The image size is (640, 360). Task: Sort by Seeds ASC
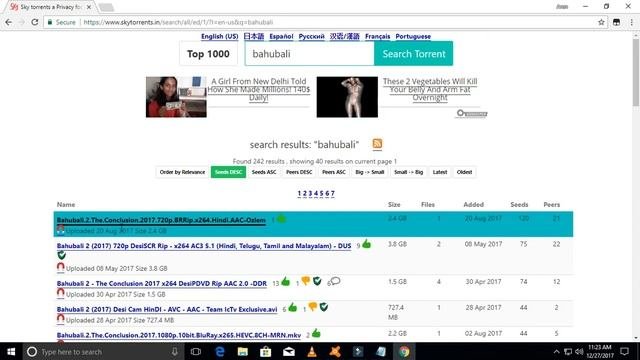click(x=264, y=172)
